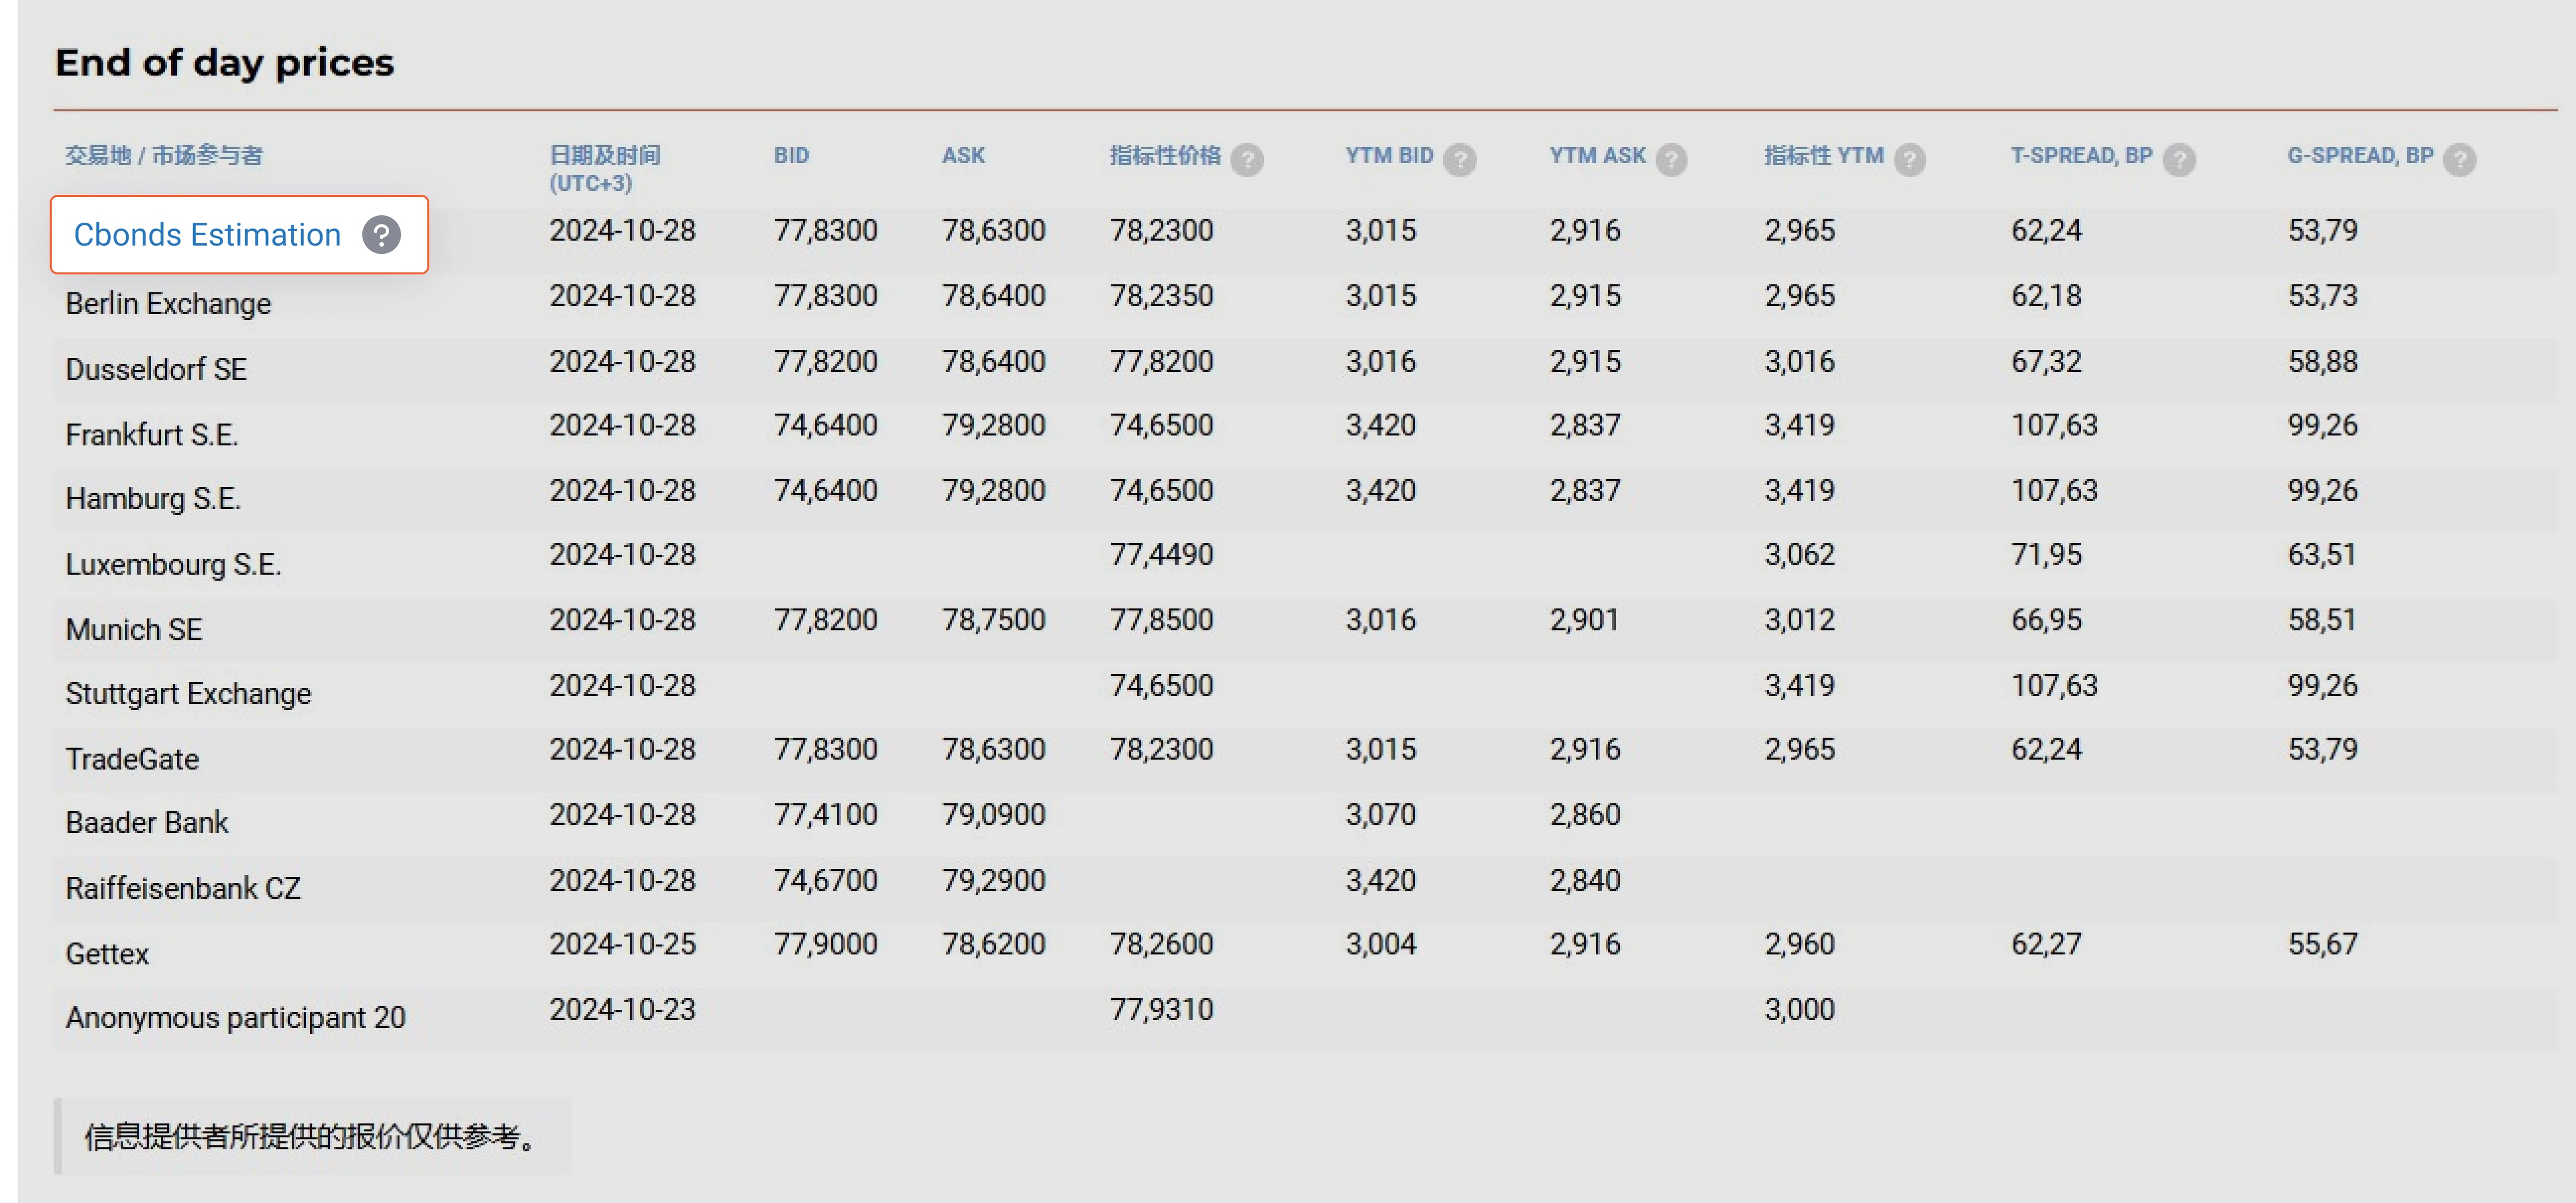Viewport: 2576px width, 1203px height.
Task: Click Baader Bank YTM bid 3,070
Action: (x=1380, y=815)
